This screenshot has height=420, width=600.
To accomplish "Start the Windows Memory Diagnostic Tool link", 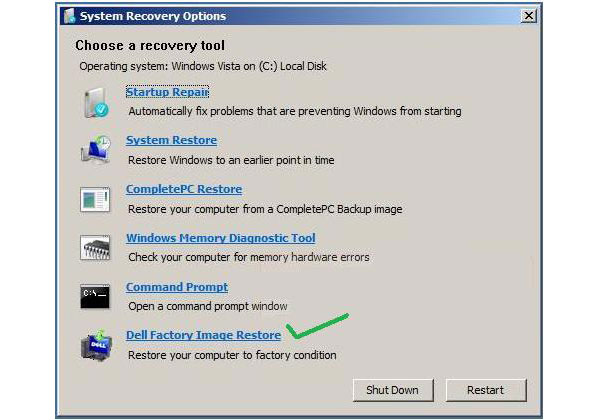I will (x=221, y=238).
